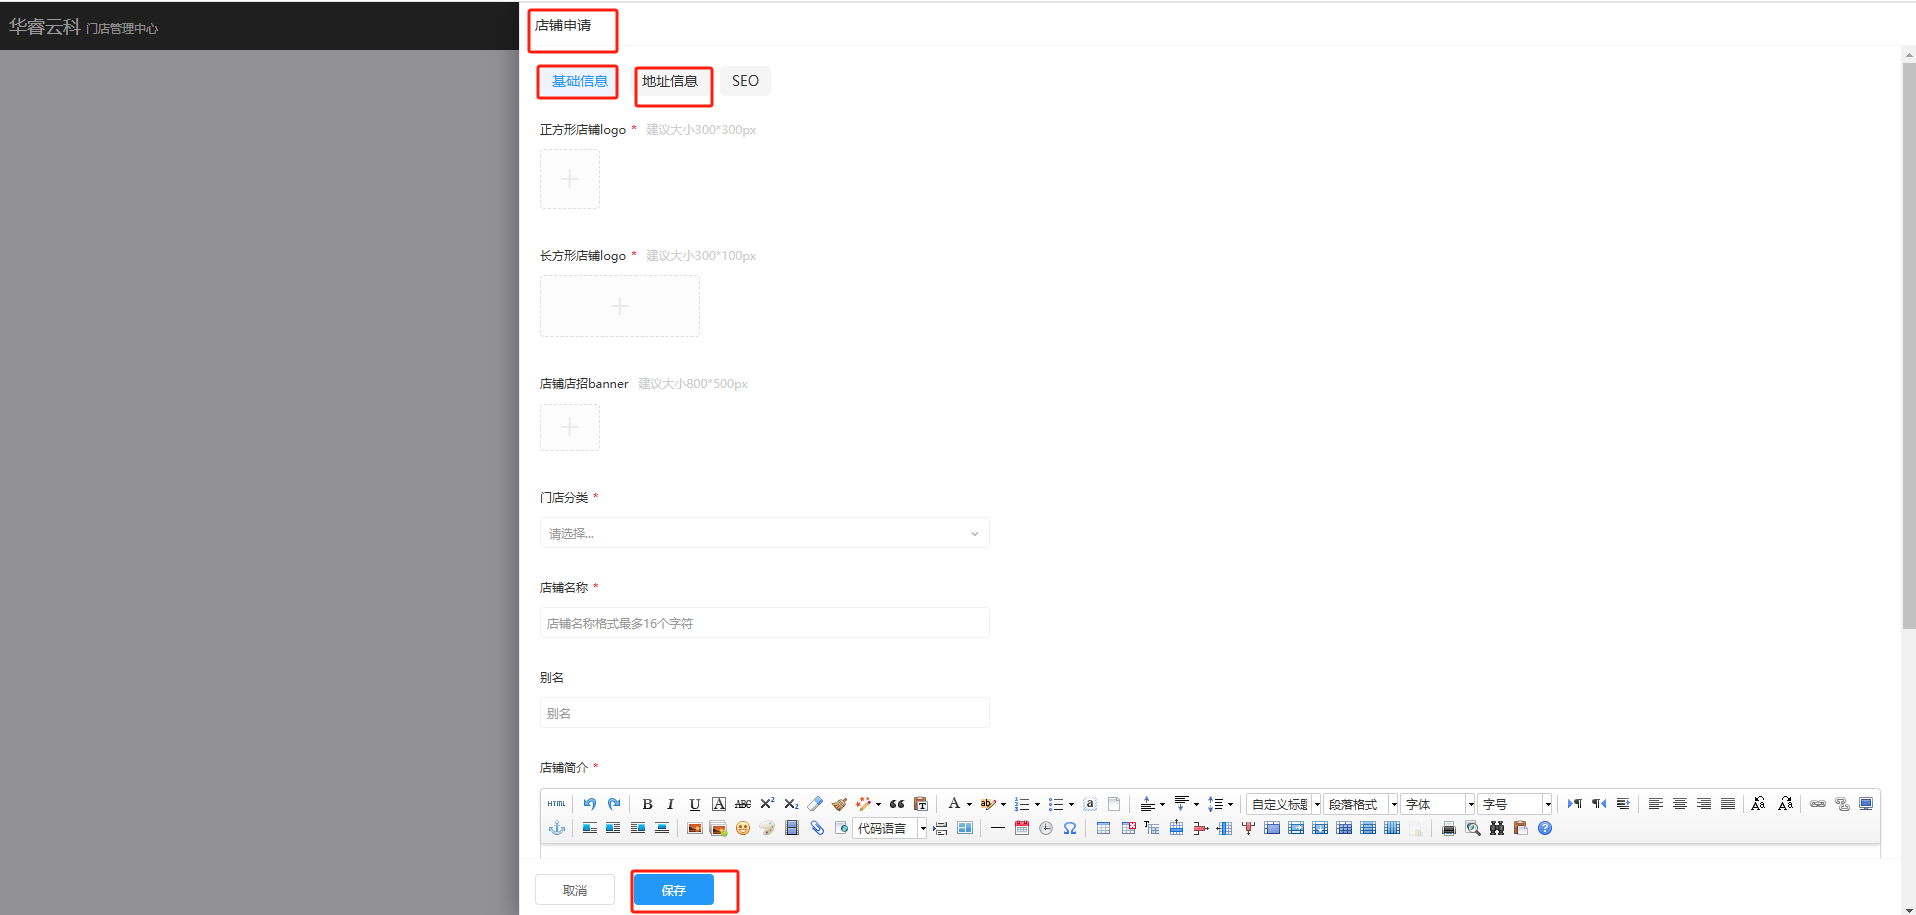Expand the 字体 font dropdown
Viewport: 1916px width, 915px height.
point(1438,804)
